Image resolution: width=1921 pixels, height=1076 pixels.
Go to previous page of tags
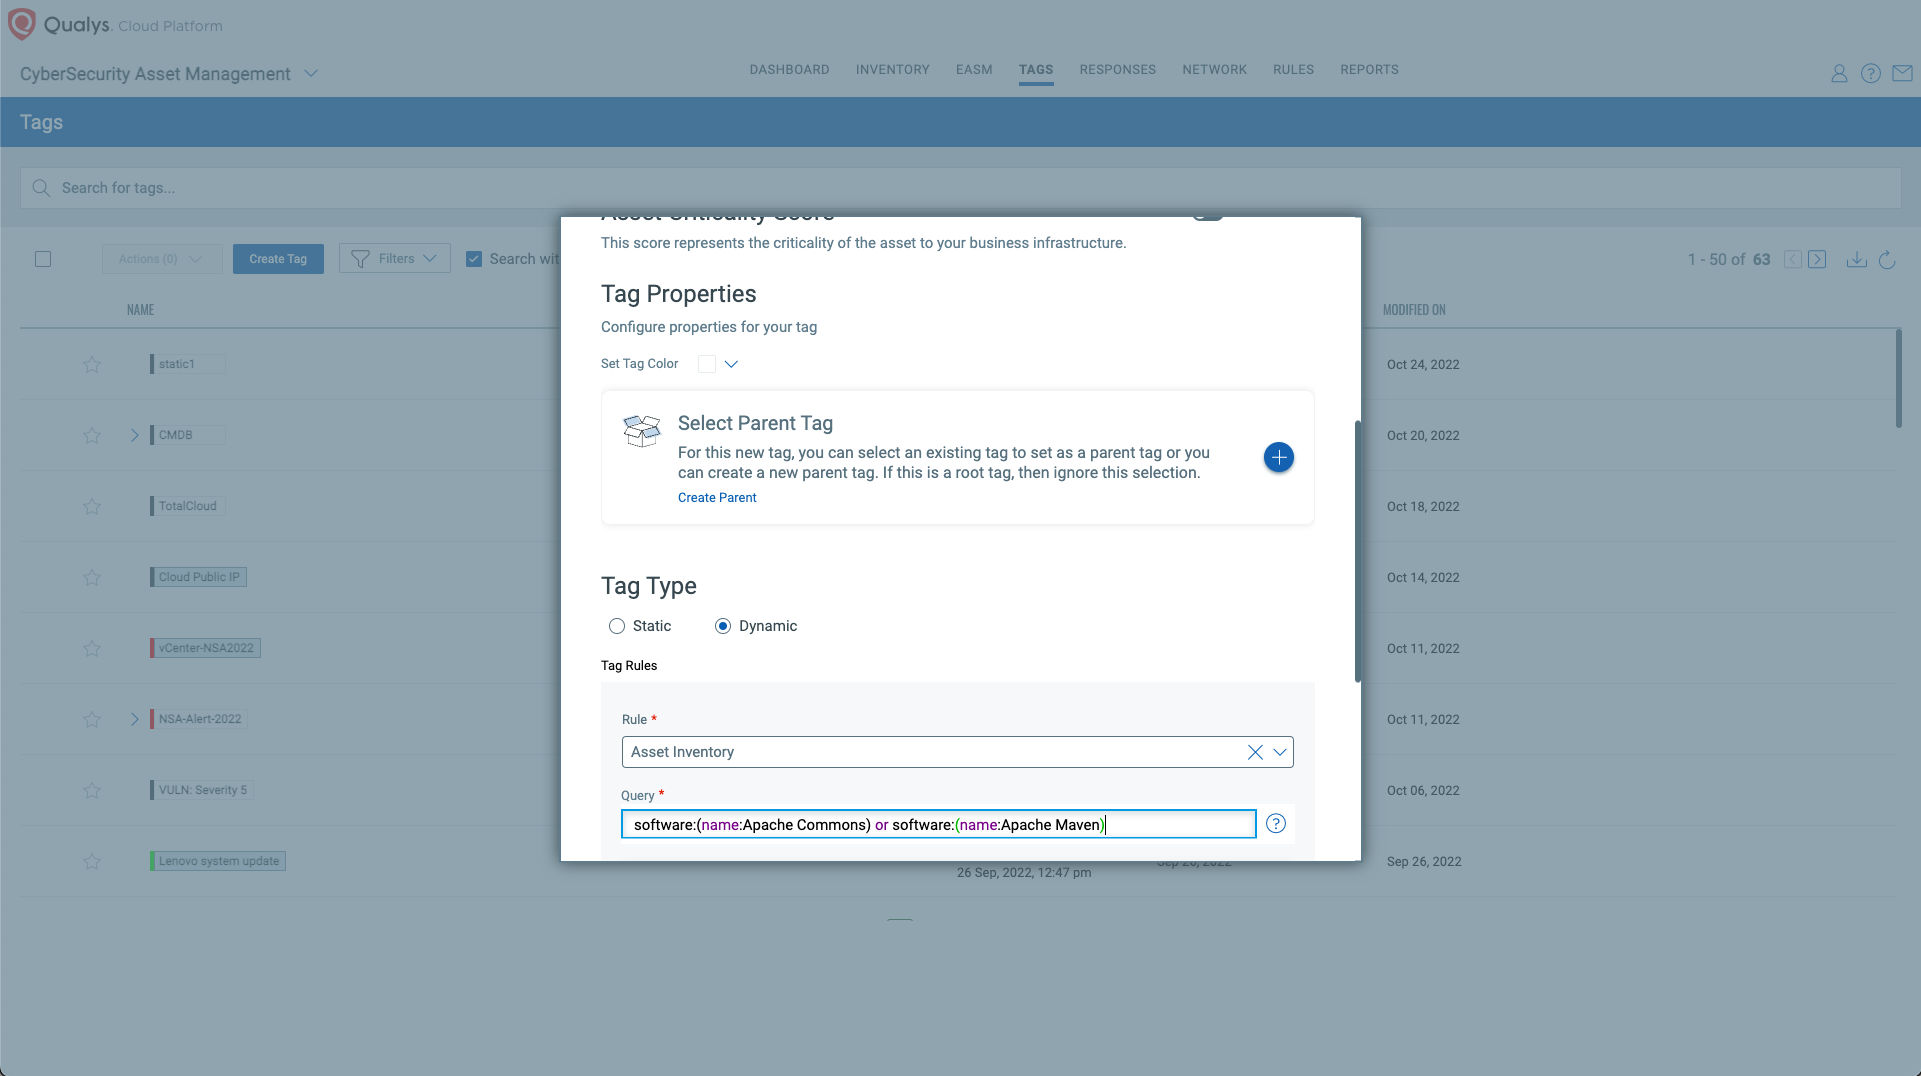(x=1792, y=260)
